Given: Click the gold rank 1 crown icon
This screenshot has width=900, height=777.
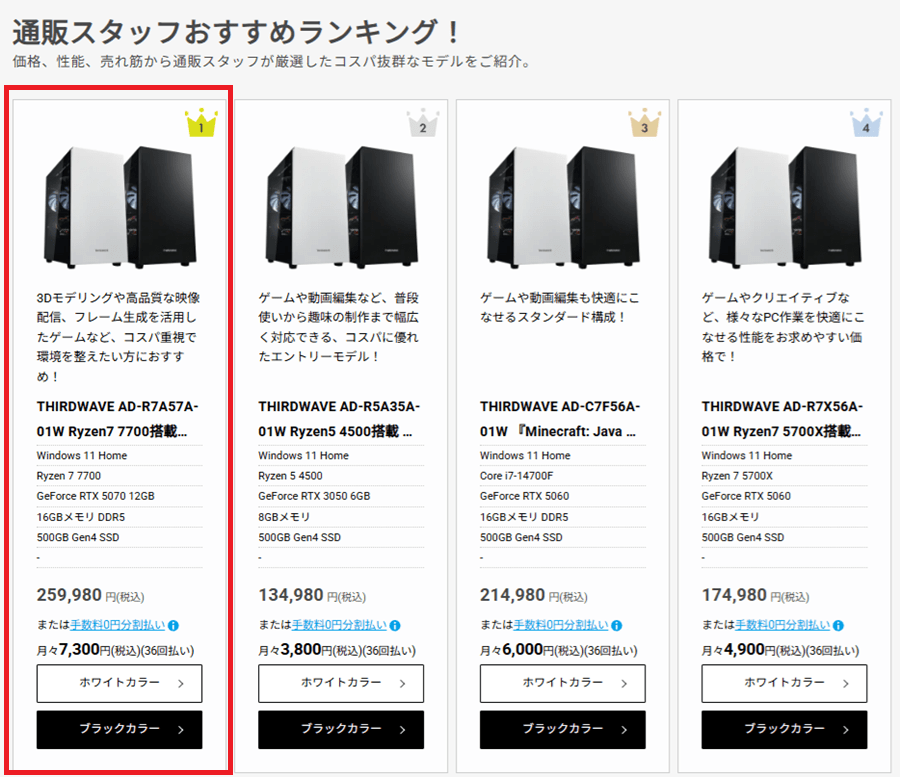Looking at the screenshot, I should (x=201, y=125).
